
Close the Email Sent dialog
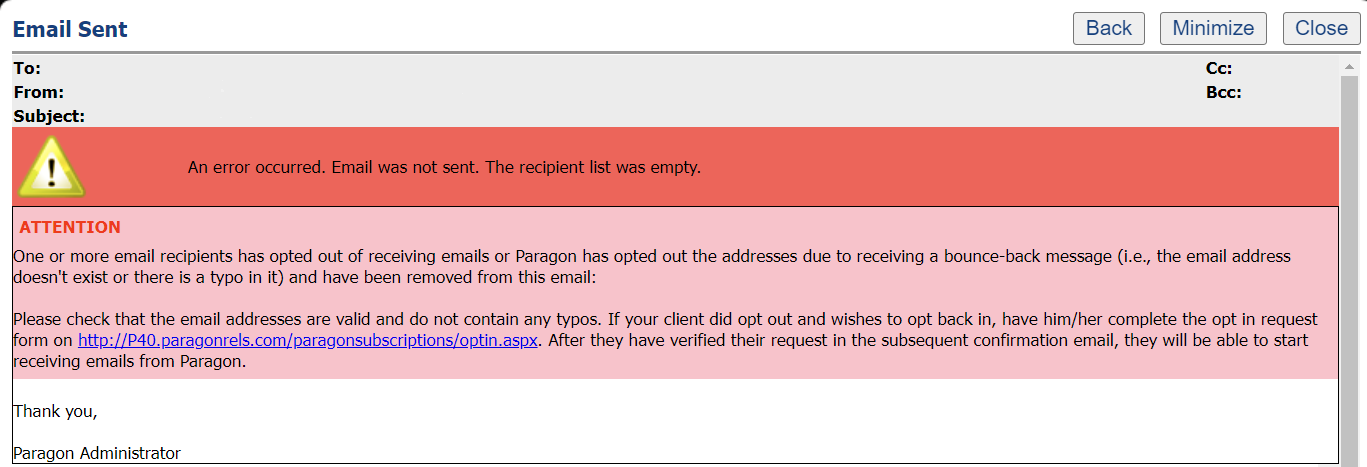(1321, 28)
